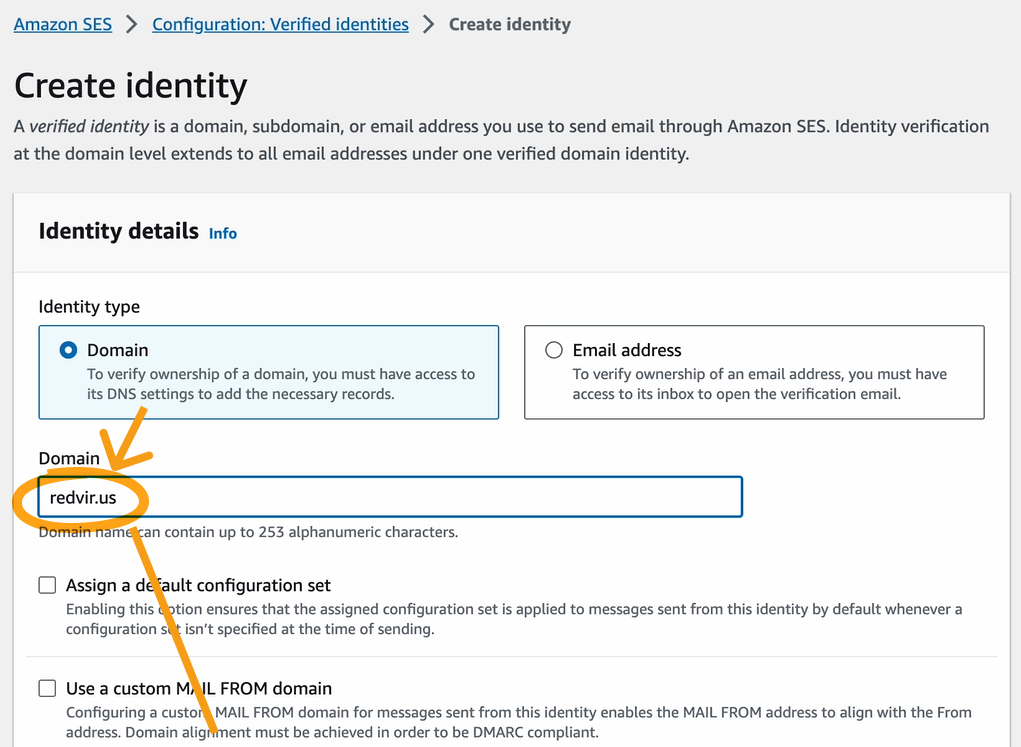Image resolution: width=1021 pixels, height=747 pixels.
Task: Select the Email address radio button
Action: pyautogui.click(x=553, y=350)
